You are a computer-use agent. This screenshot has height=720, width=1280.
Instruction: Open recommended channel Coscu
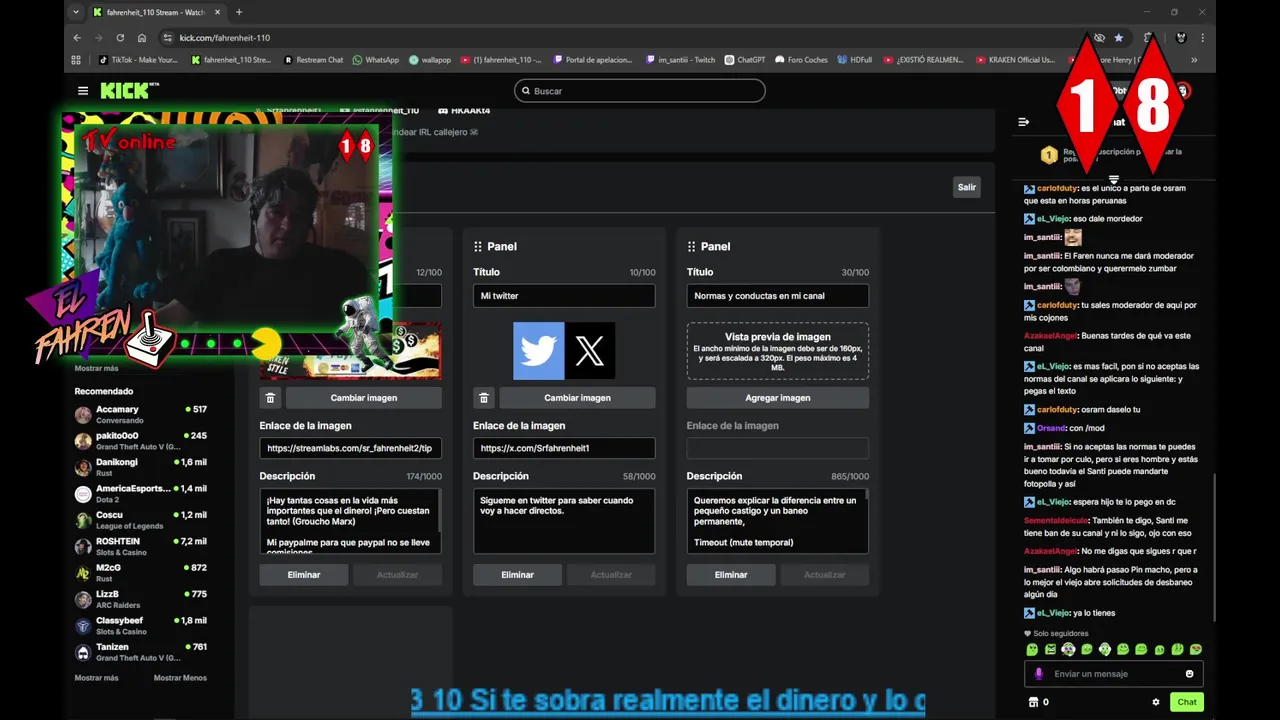(140, 520)
